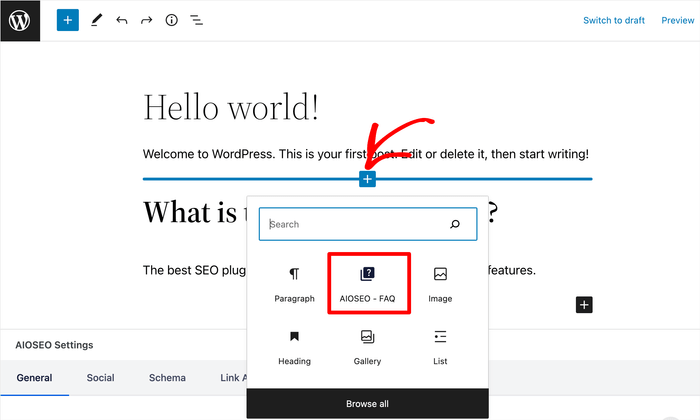Switch to the Social tab
Image resolution: width=700 pixels, height=420 pixels.
100,378
